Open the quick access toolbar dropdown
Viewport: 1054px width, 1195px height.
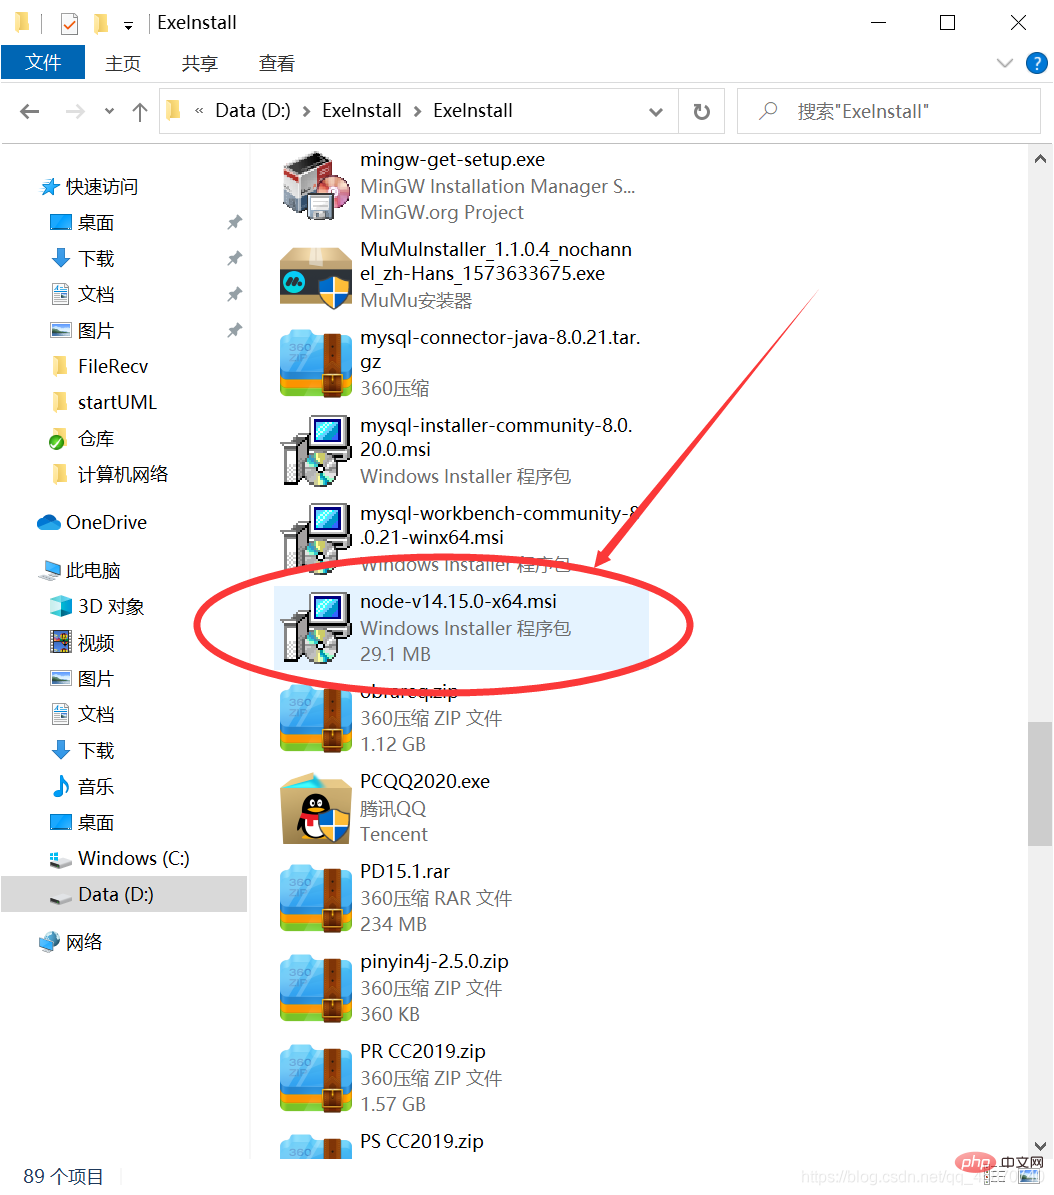pos(128,25)
